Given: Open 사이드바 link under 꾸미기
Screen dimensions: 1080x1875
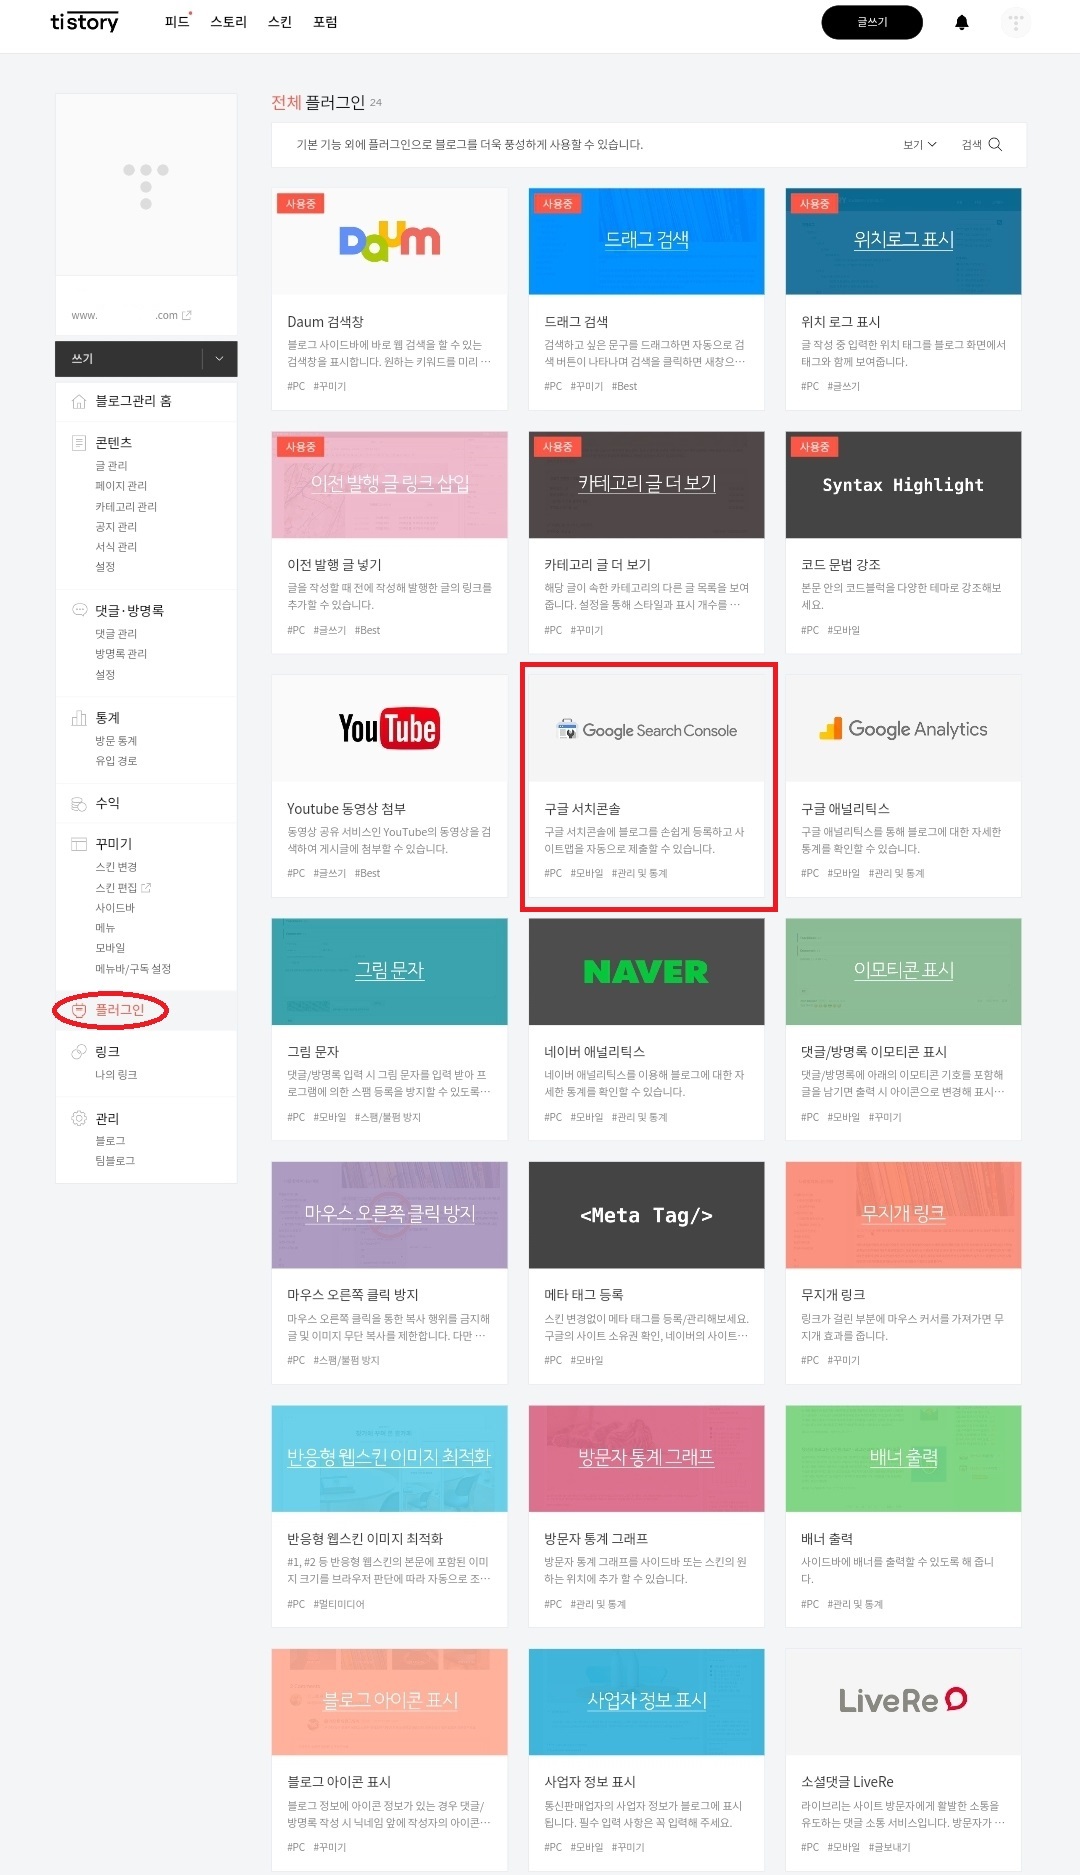Looking at the screenshot, I should point(115,908).
